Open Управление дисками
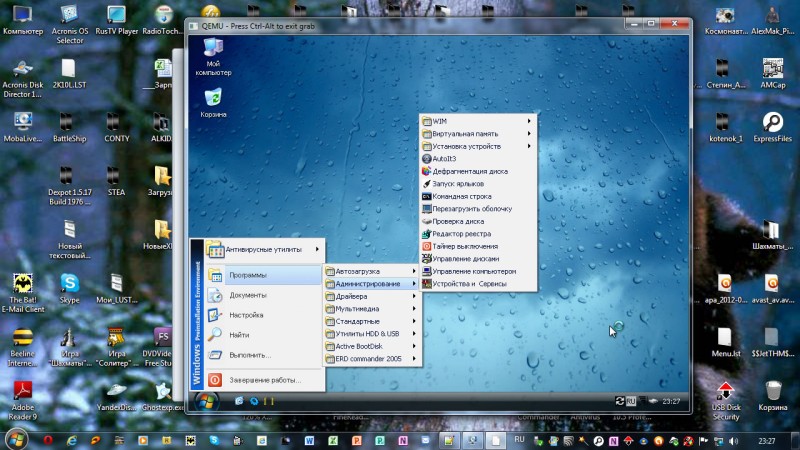The width and height of the screenshot is (800, 450). tap(467, 259)
